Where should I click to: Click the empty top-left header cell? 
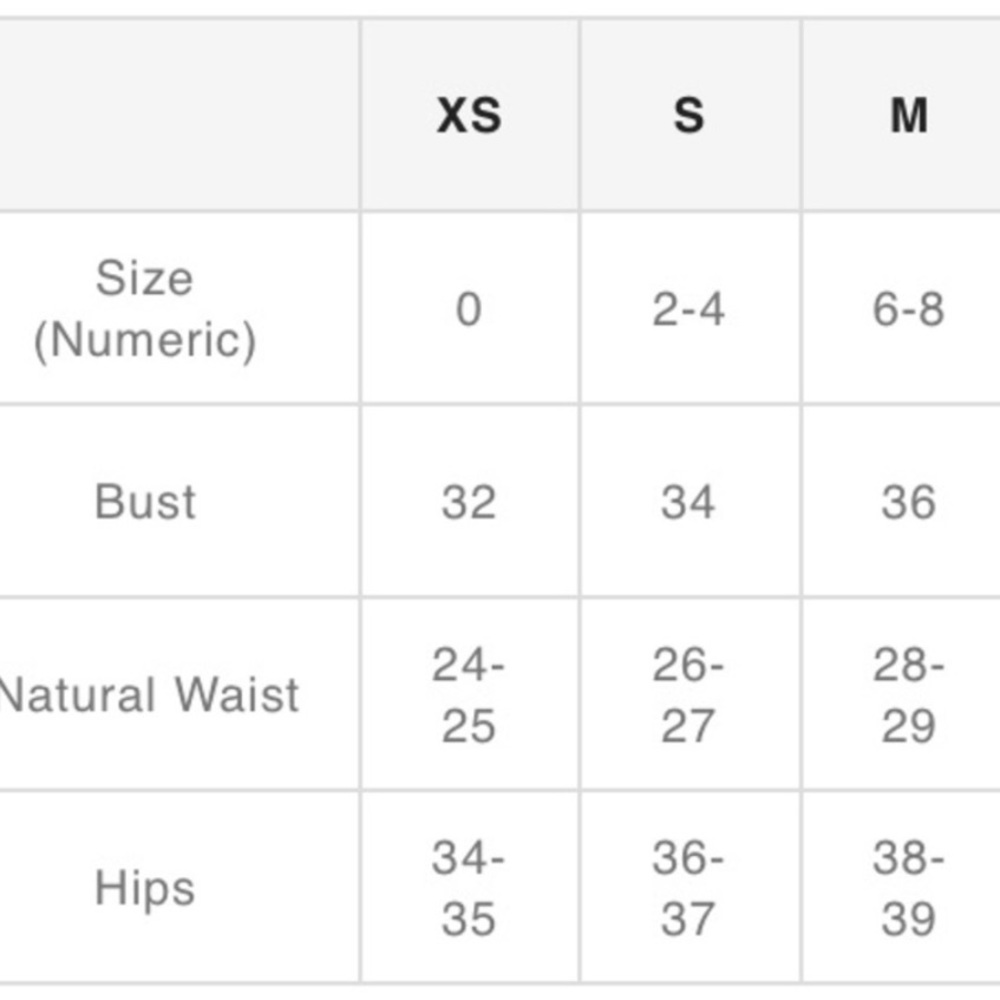[x=179, y=115]
